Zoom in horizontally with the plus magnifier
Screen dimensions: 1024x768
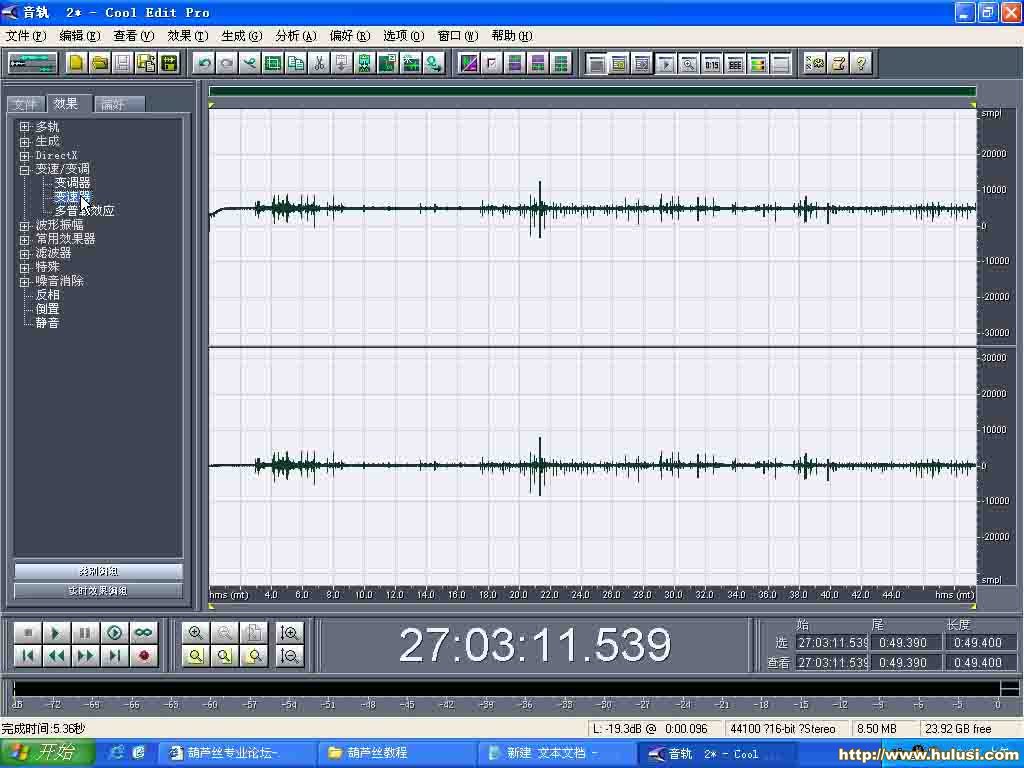(195, 632)
